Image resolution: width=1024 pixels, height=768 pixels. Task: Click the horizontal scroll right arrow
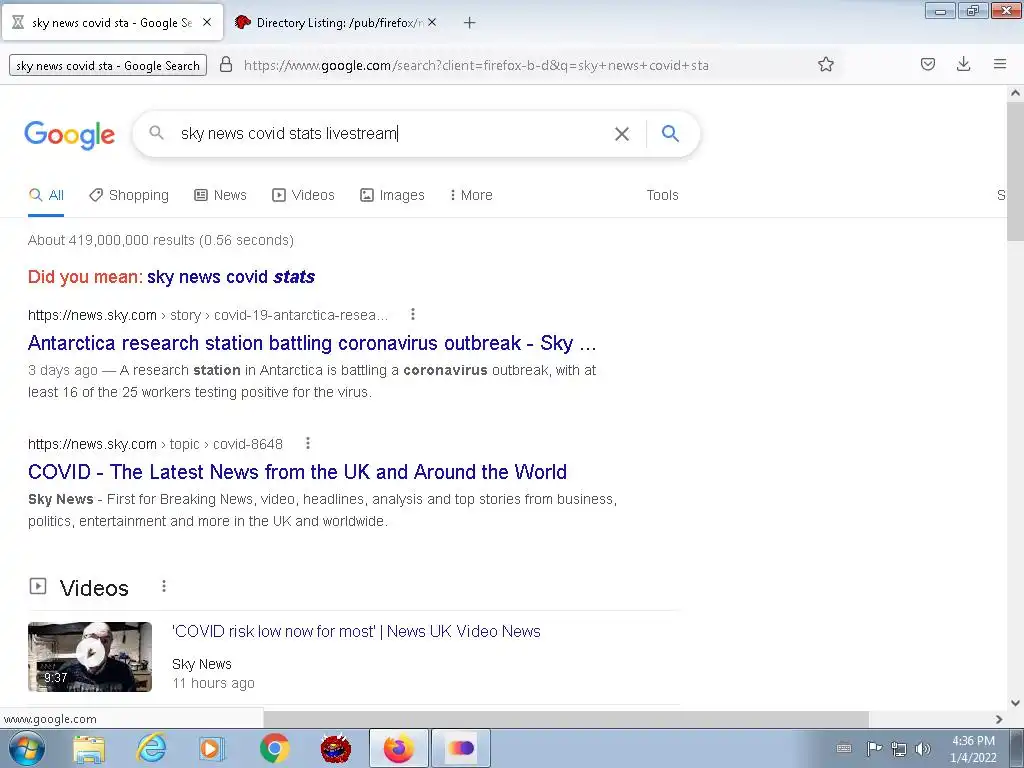click(x=999, y=719)
